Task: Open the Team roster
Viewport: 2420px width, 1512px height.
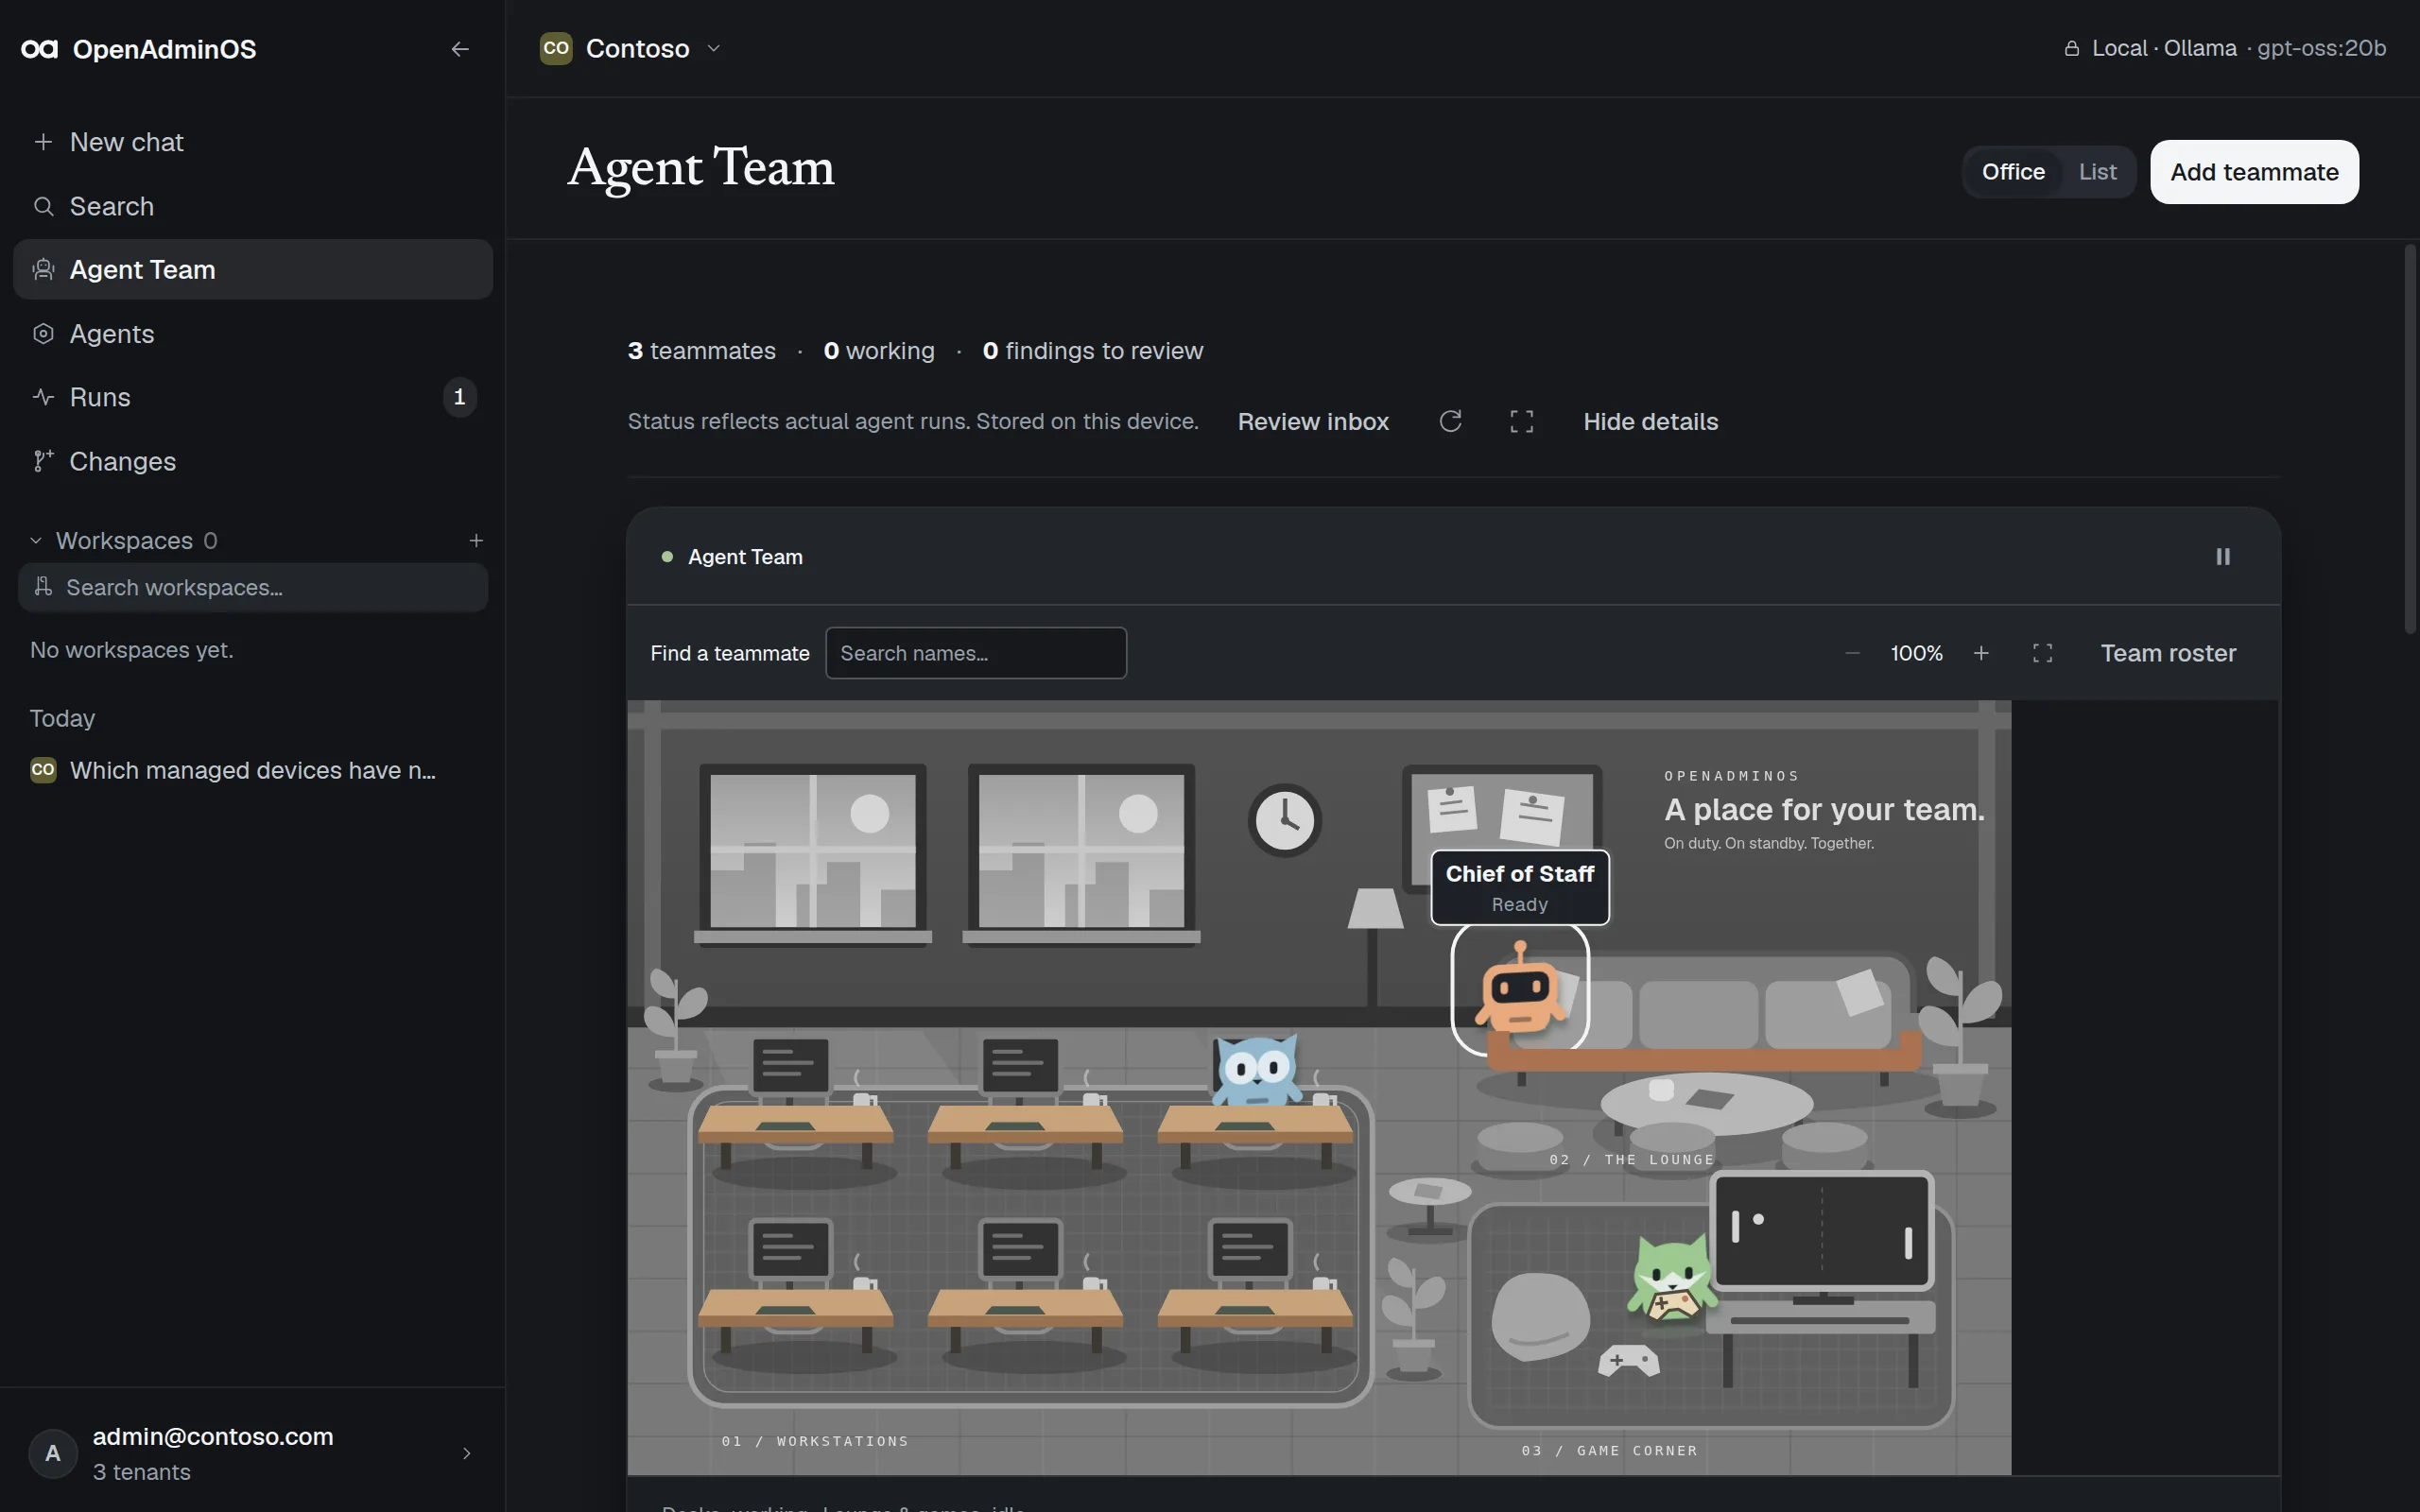Action: point(2168,653)
